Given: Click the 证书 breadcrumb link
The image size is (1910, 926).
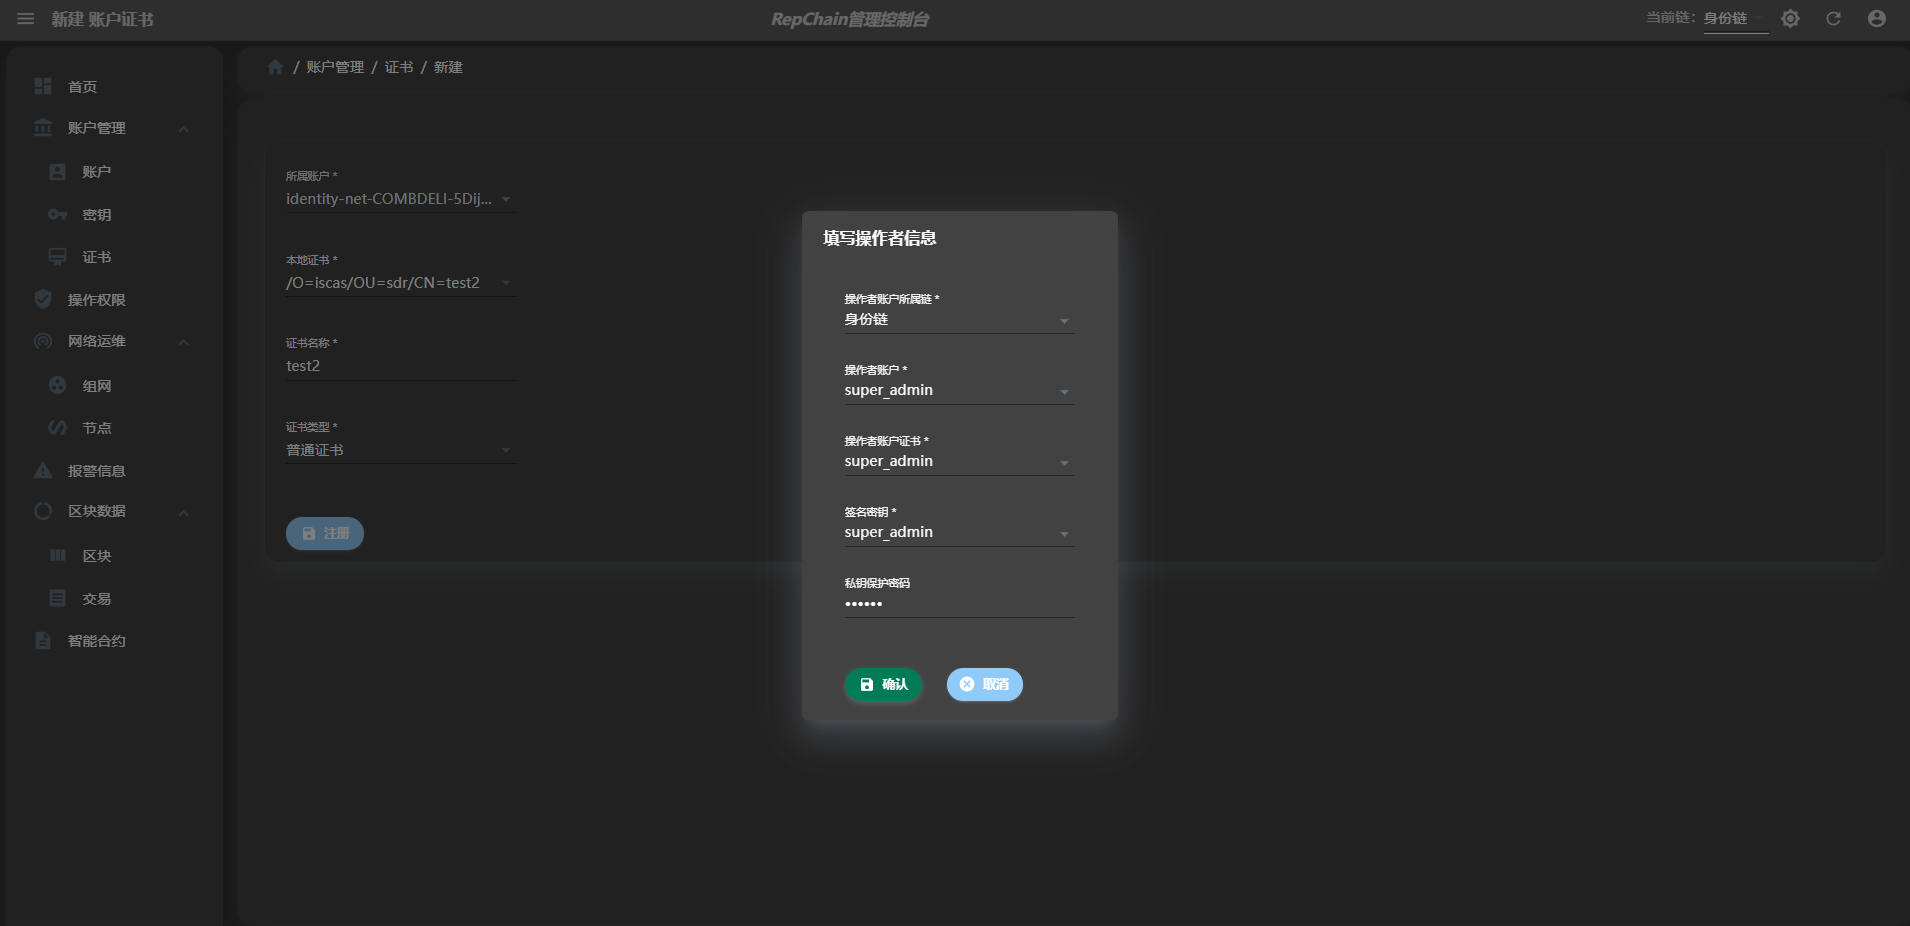Looking at the screenshot, I should coord(399,67).
